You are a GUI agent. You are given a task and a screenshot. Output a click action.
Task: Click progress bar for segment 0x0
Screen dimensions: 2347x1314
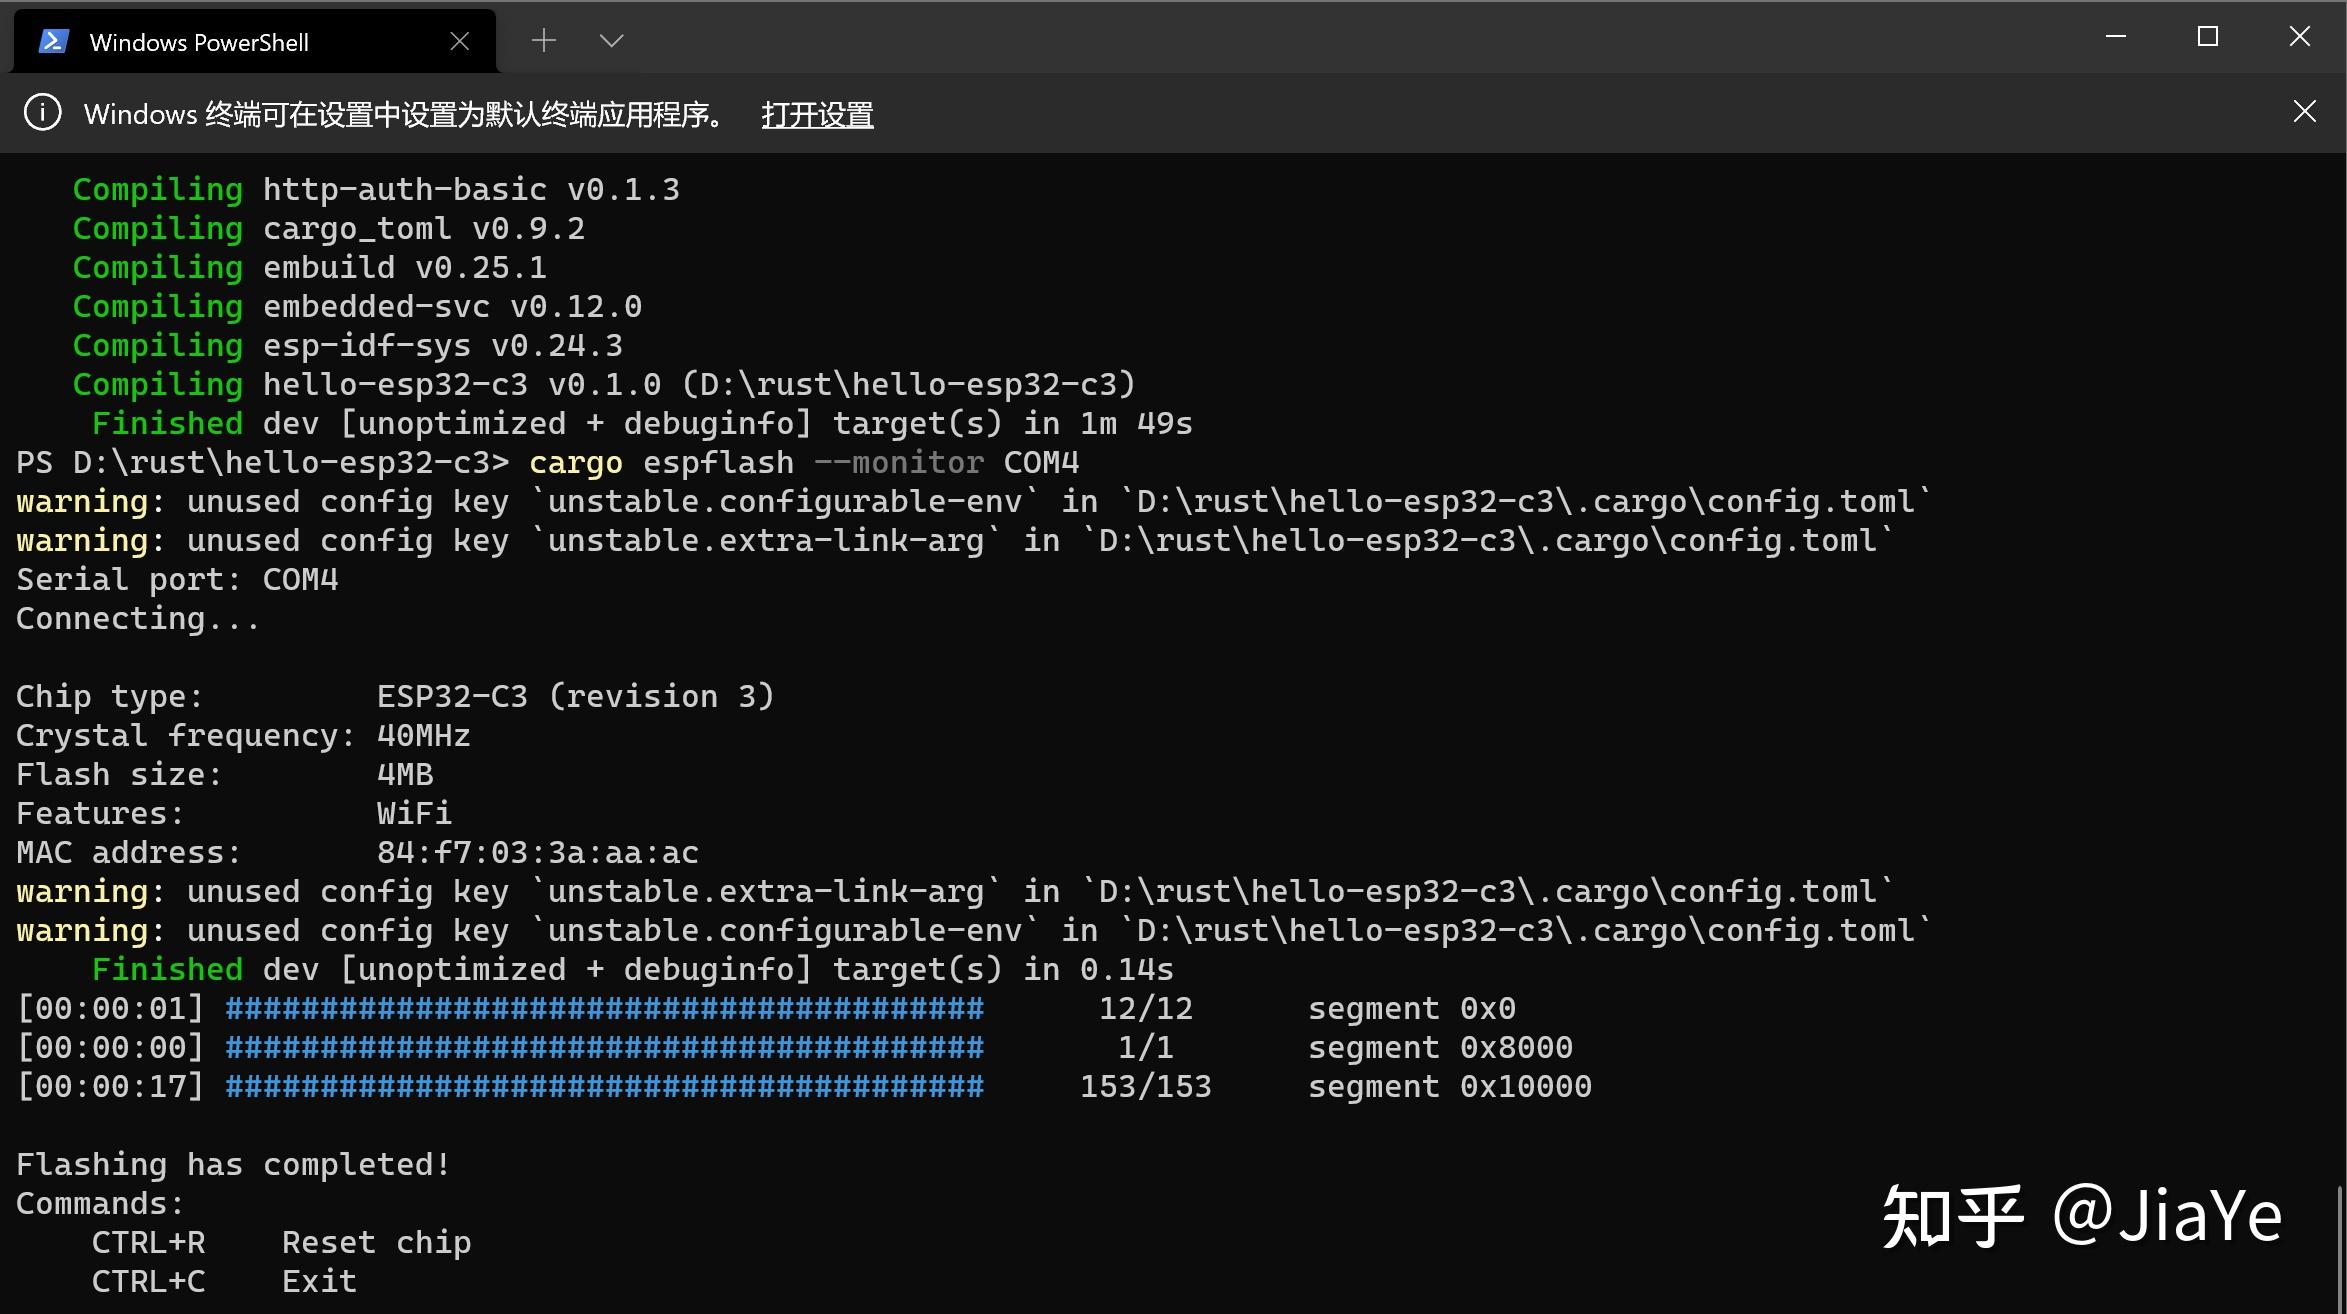(x=605, y=1008)
